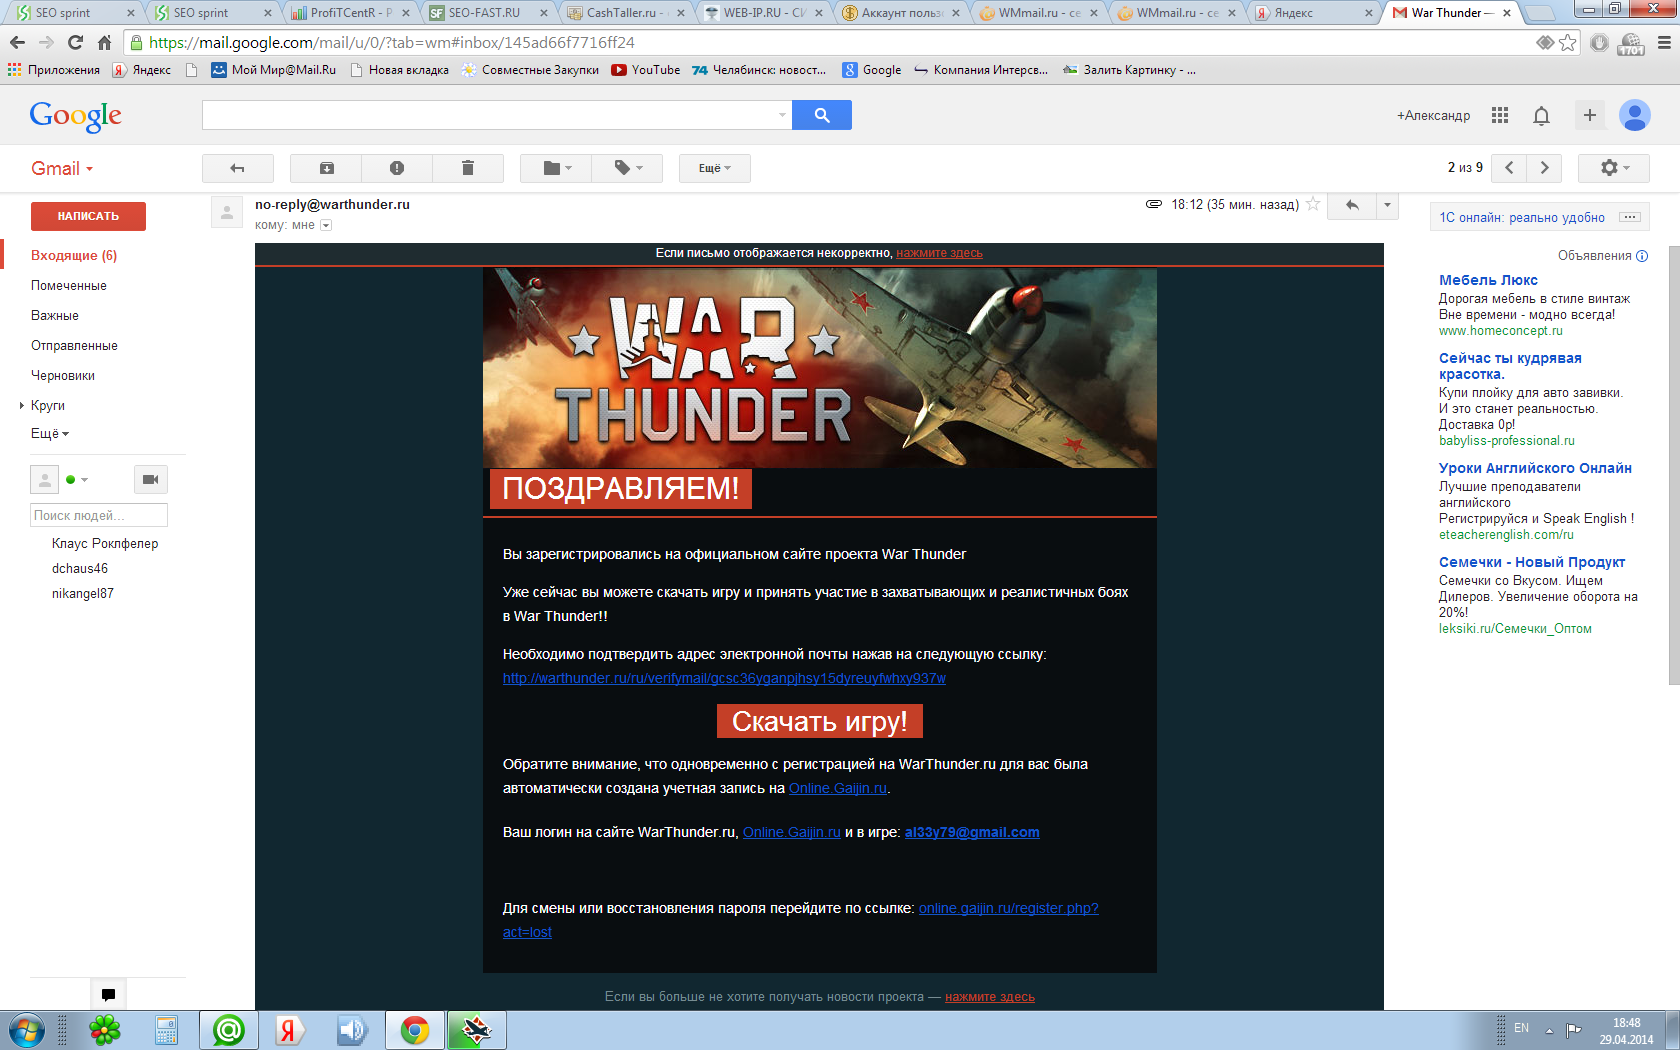Report spam with the exclamation icon
The width and height of the screenshot is (1680, 1050).
coord(397,168)
